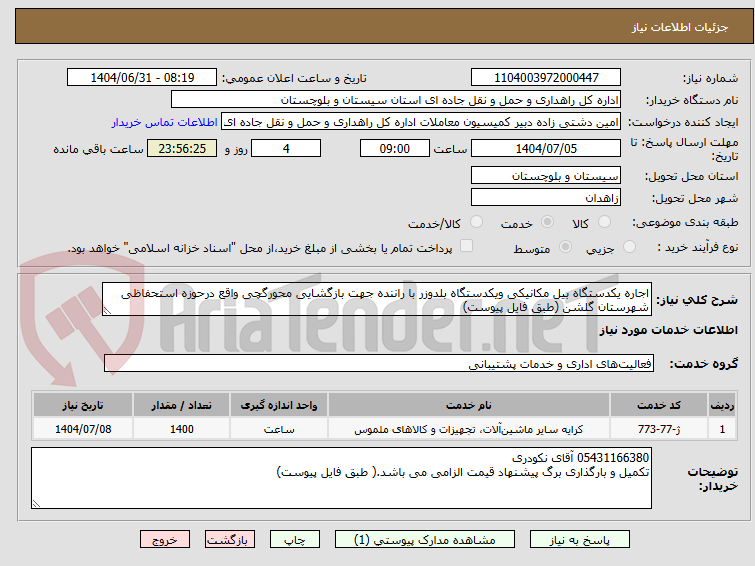The width and height of the screenshot is (755, 566).
Task: Click the deadline date field 1404/07/05
Action: pyautogui.click(x=546, y=148)
